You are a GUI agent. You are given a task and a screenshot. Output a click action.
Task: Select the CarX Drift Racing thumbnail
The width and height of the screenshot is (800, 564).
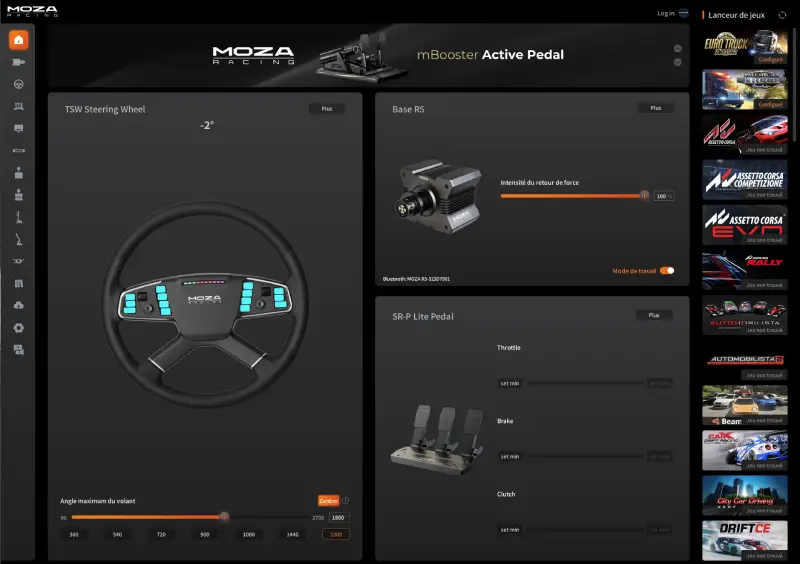(x=744, y=450)
